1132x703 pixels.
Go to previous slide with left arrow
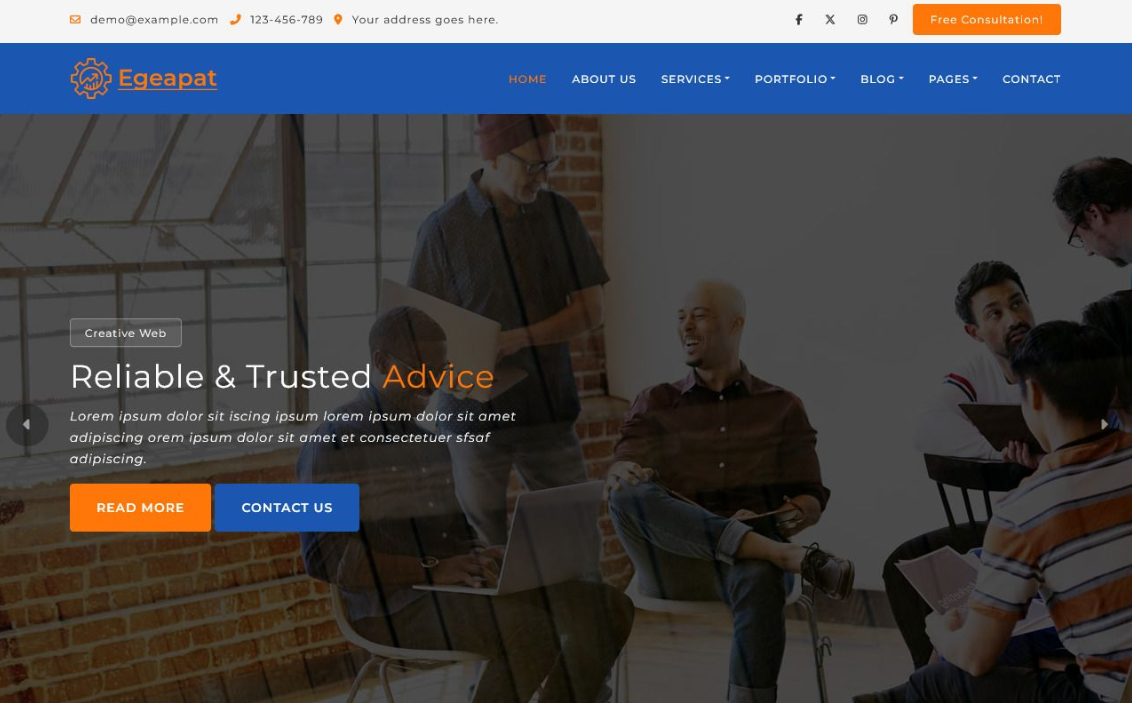(27, 424)
